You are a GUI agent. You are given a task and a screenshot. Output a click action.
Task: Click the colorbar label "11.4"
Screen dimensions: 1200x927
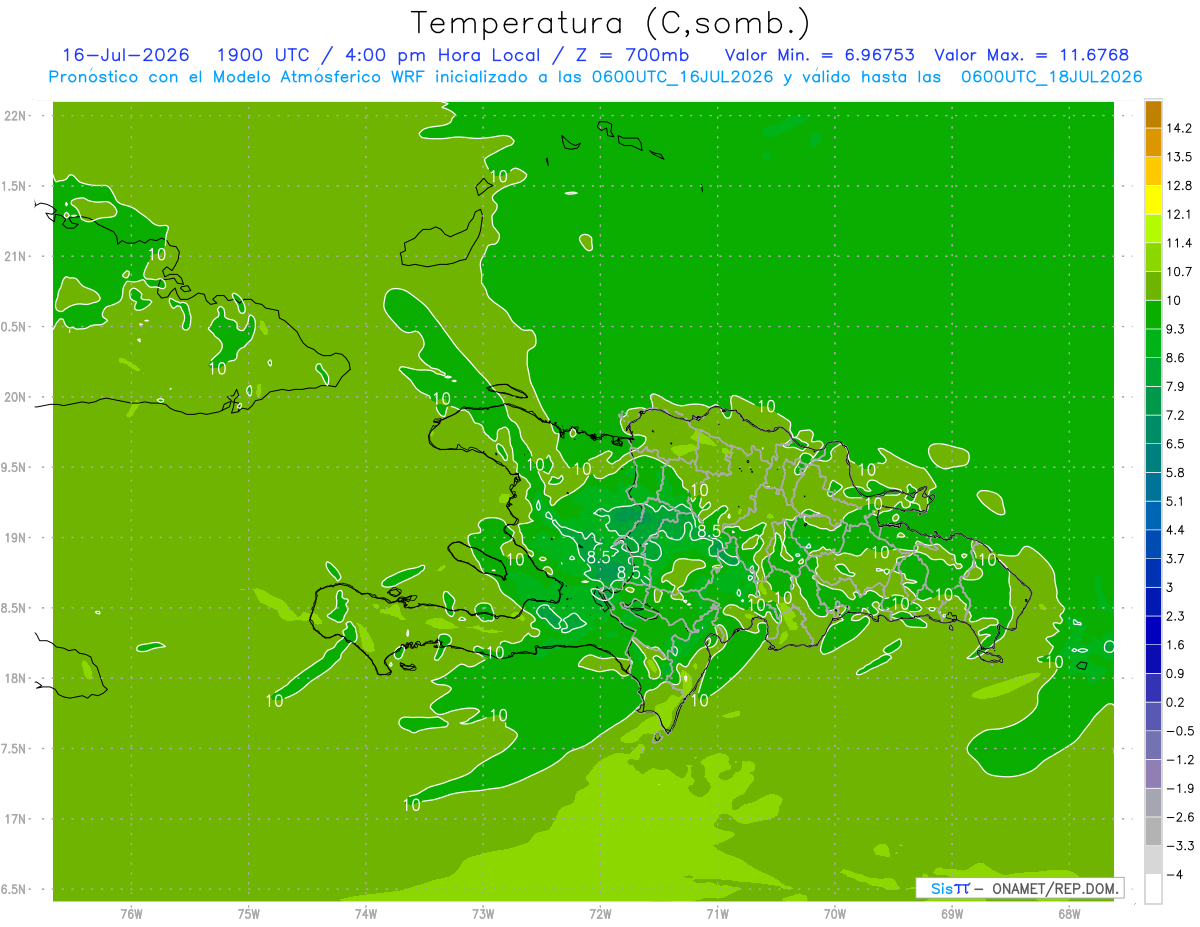pos(1179,243)
